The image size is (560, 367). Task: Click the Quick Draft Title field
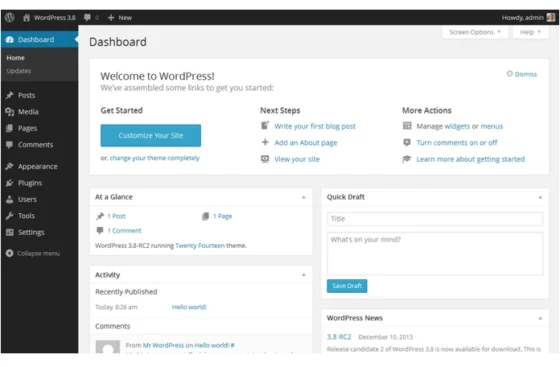pyautogui.click(x=435, y=219)
